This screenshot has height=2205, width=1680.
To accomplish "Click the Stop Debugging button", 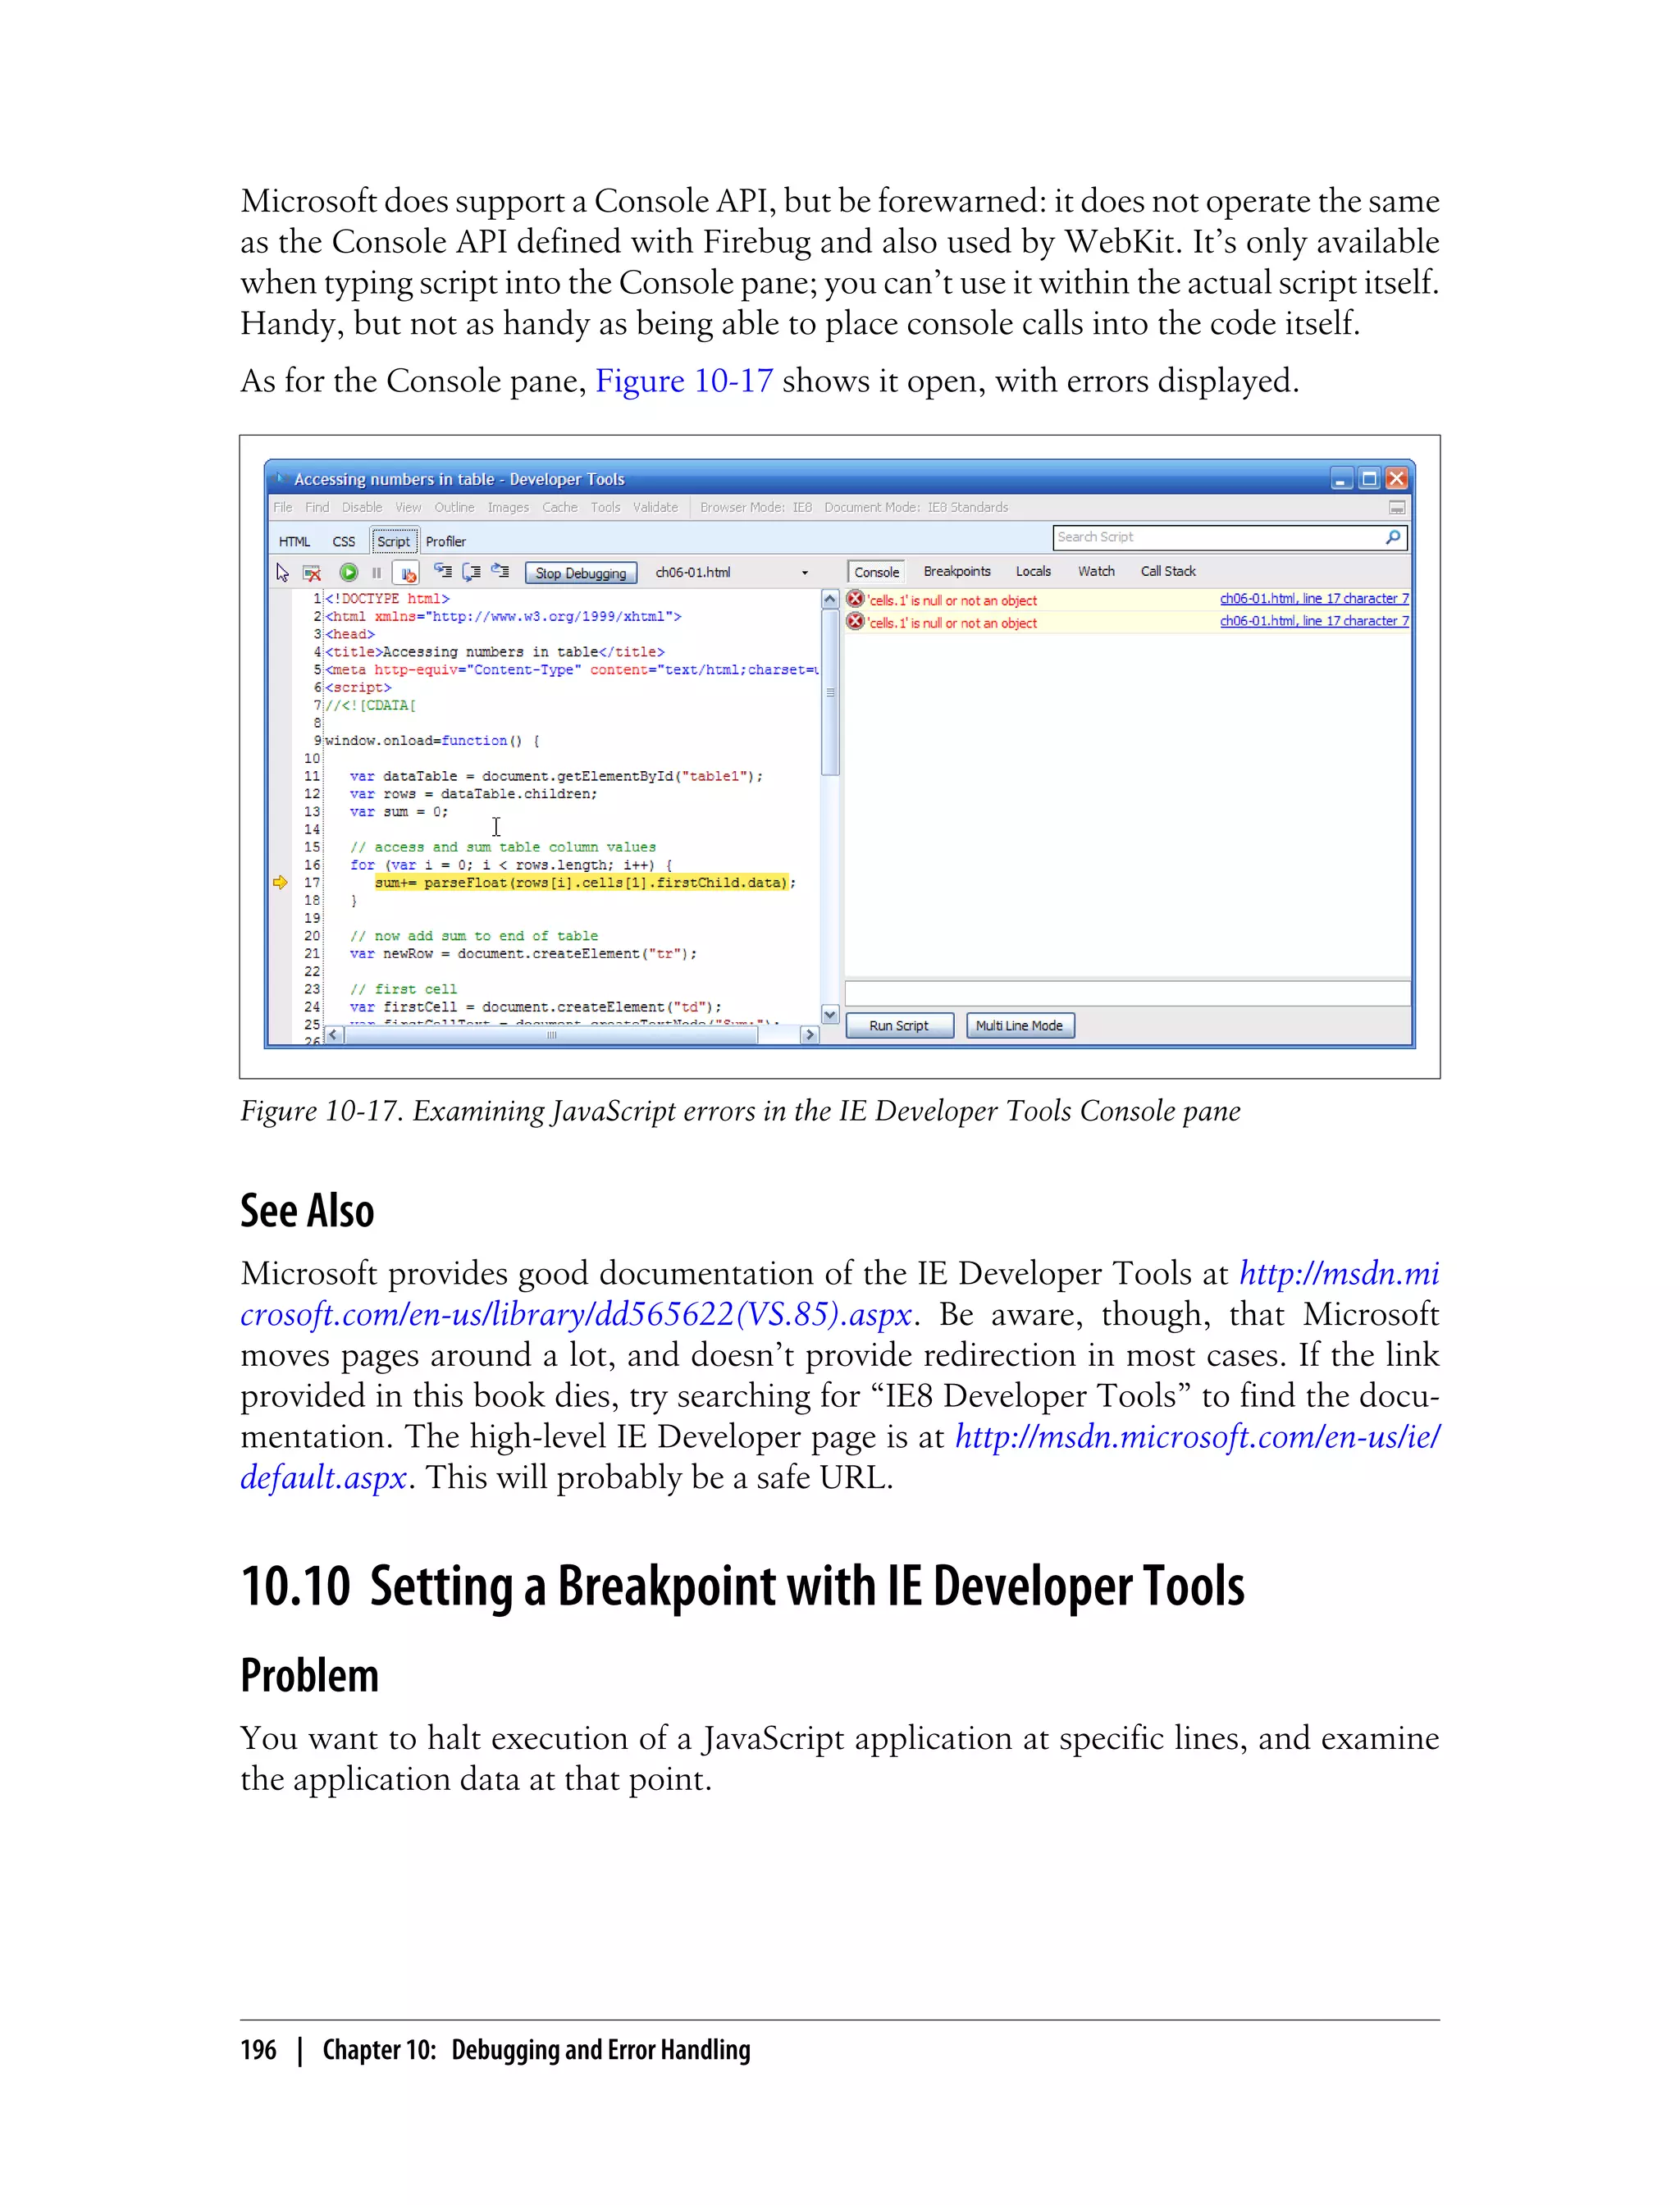I will pyautogui.click(x=581, y=573).
